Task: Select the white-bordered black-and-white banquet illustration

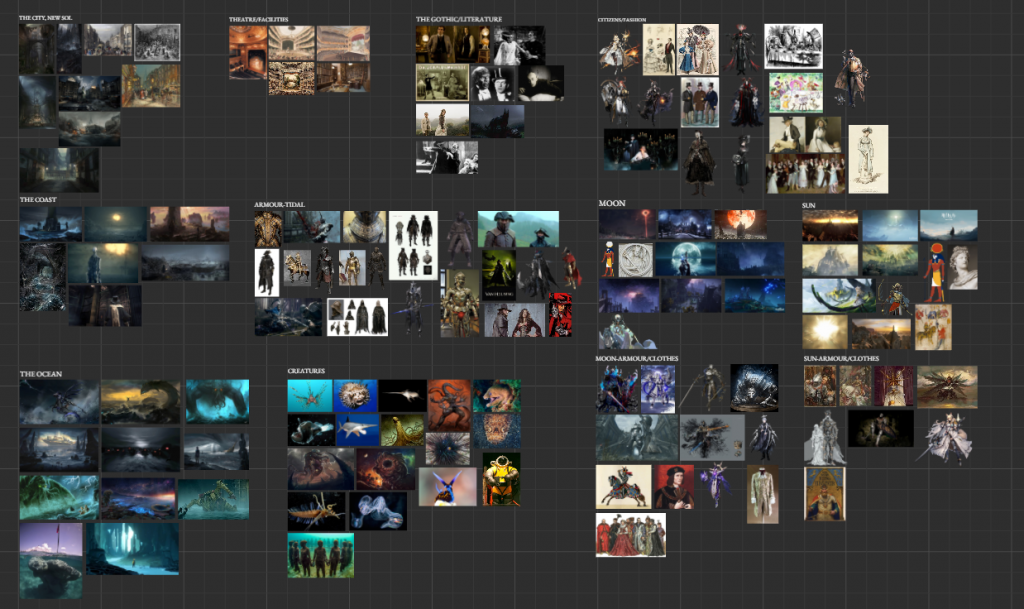Action: tap(793, 46)
